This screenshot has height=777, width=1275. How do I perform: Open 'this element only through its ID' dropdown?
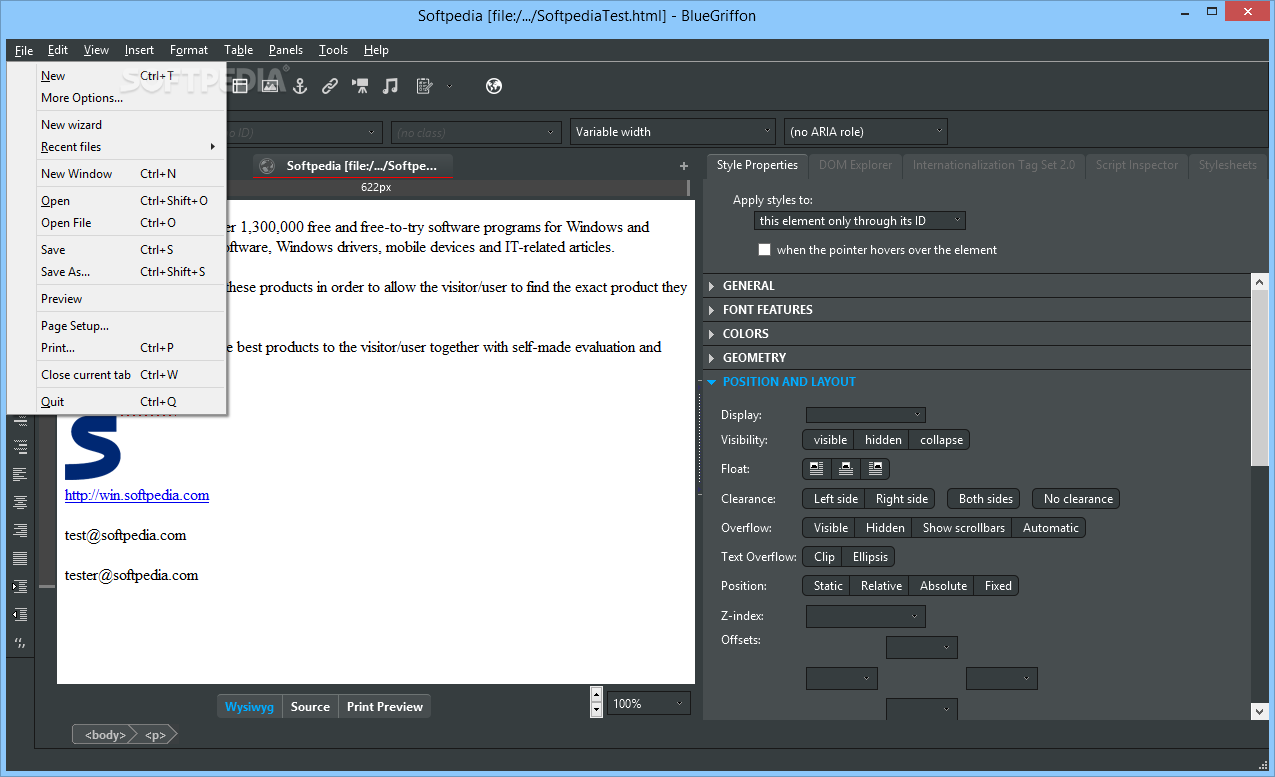(860, 221)
